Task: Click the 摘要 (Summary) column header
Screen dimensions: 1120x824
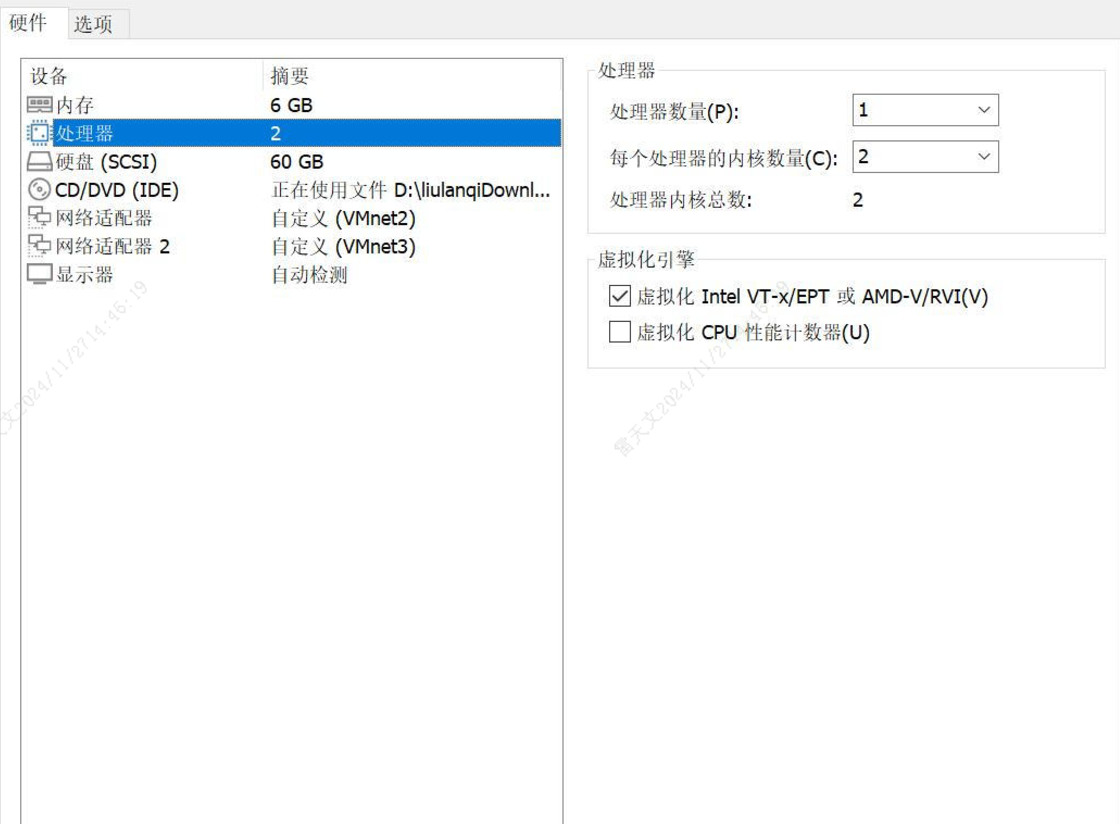Action: coord(290,76)
